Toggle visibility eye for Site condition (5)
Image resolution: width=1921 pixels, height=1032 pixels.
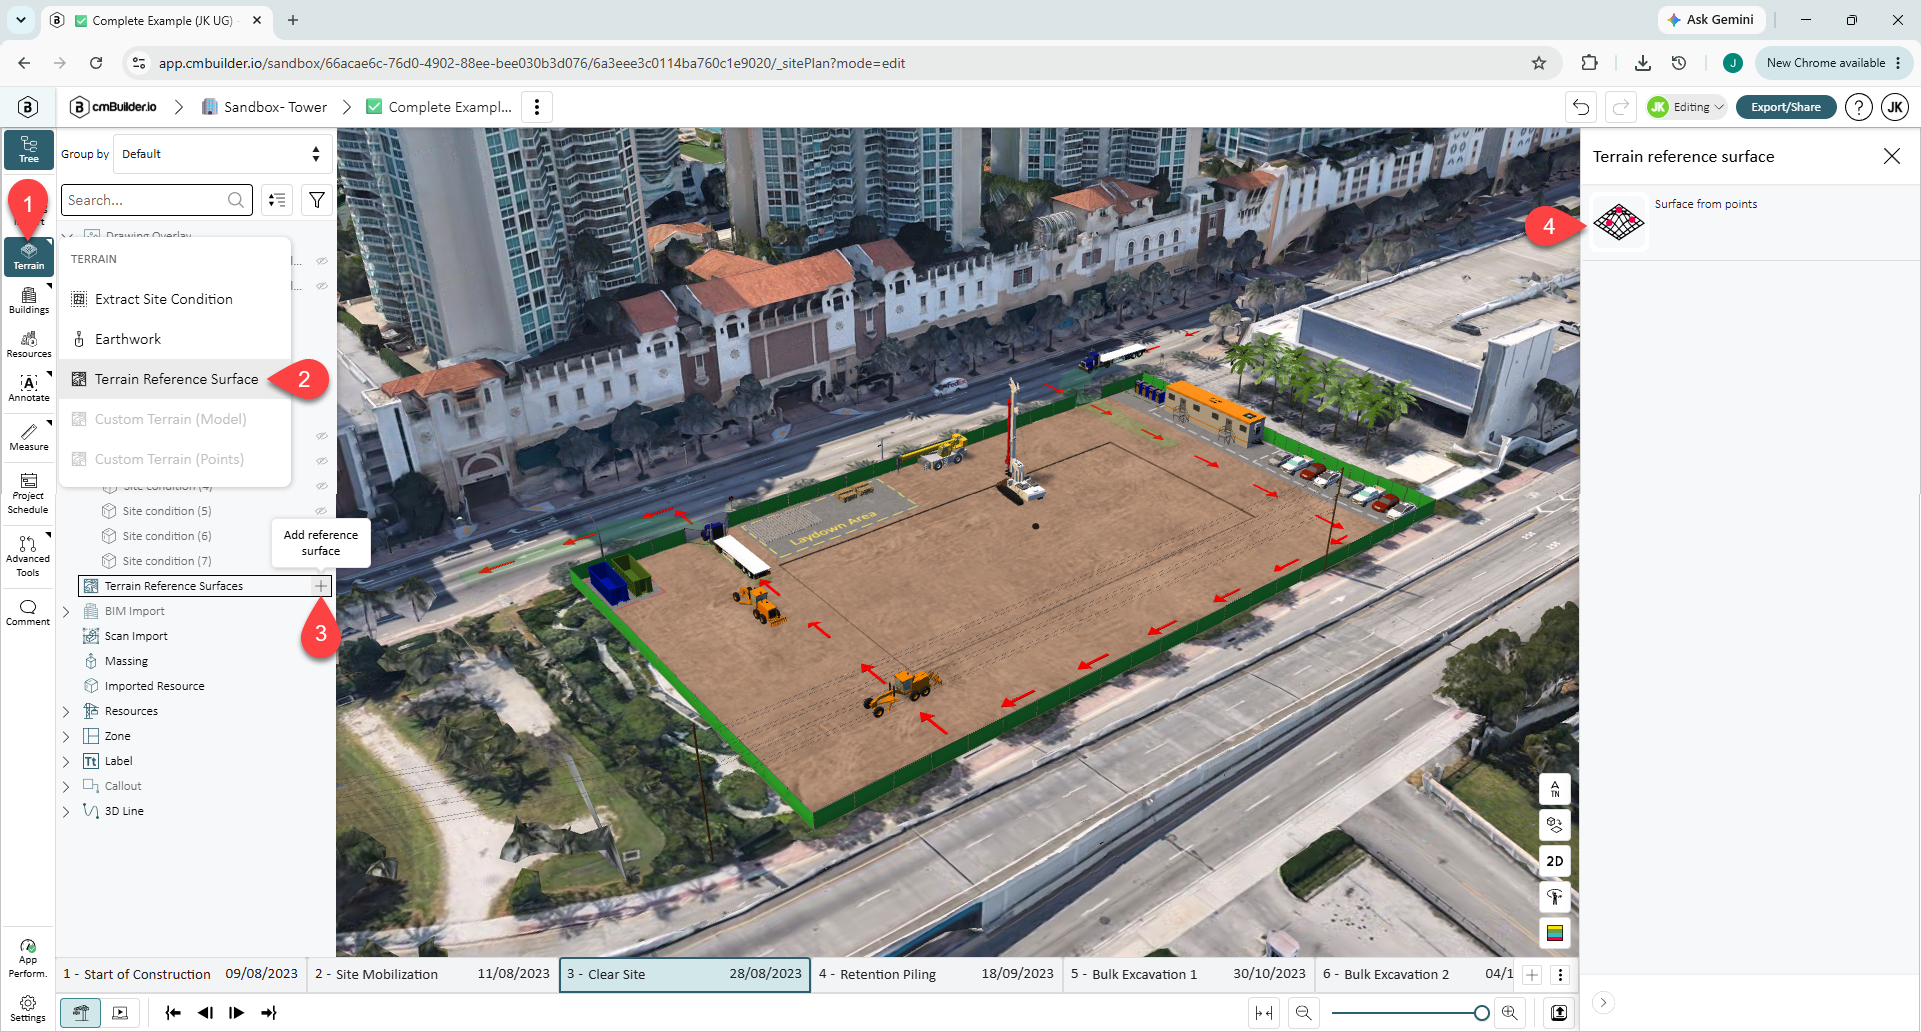click(x=322, y=511)
